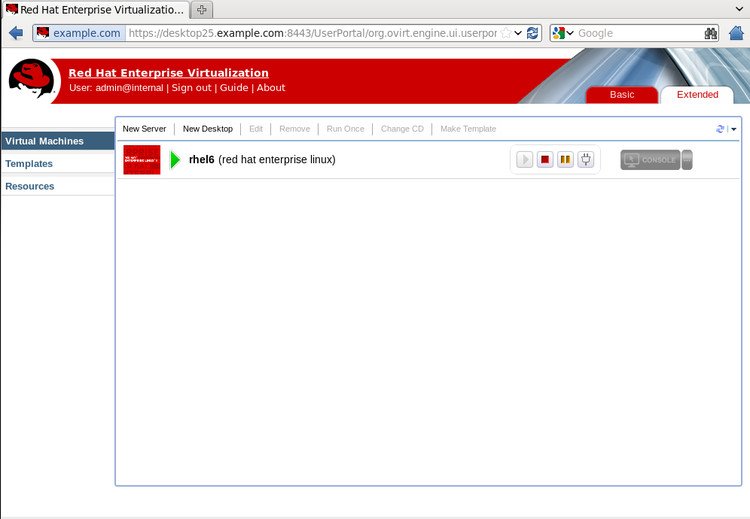
Task: Refresh the VM list with the panel refresh icon
Action: [x=720, y=129]
